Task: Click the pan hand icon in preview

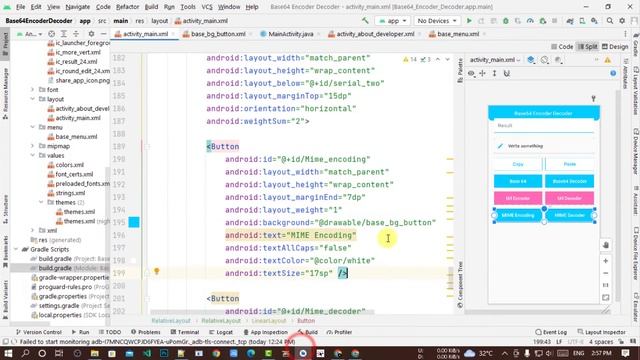Action: pos(606,245)
